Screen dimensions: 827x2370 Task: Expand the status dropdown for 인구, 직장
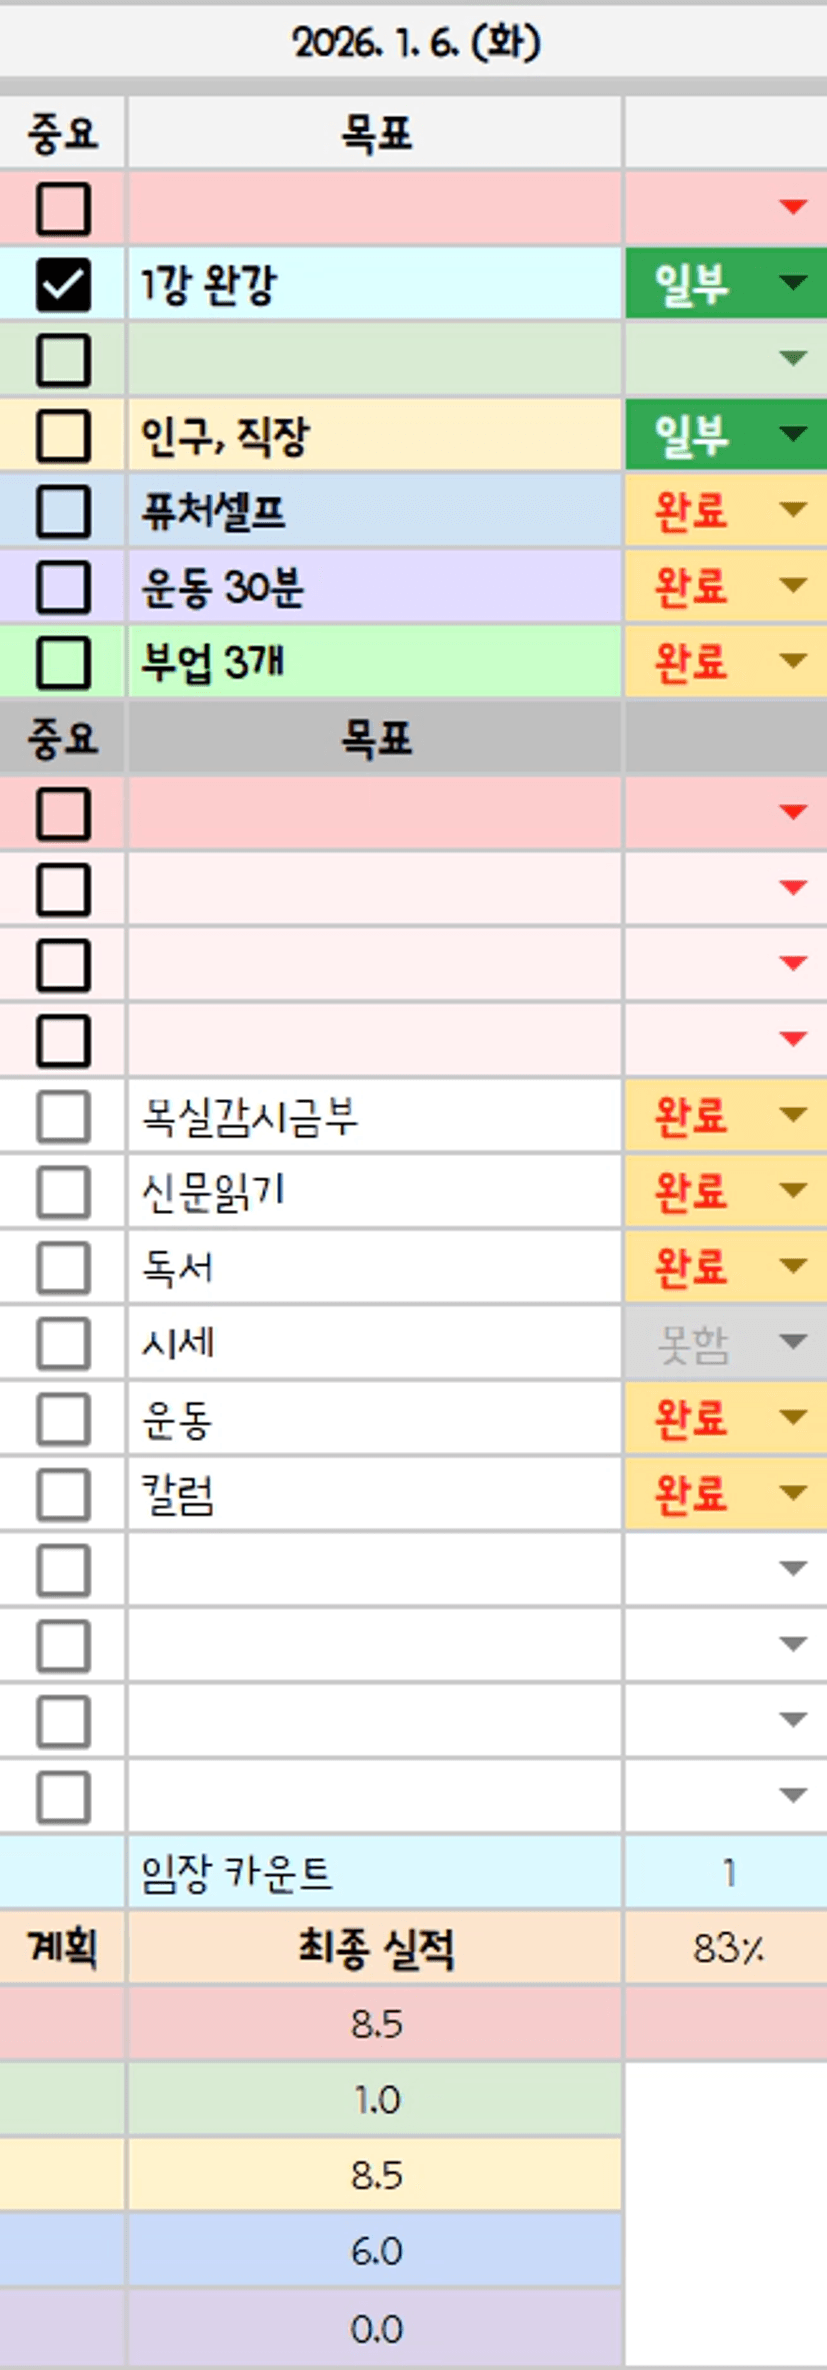(x=793, y=434)
